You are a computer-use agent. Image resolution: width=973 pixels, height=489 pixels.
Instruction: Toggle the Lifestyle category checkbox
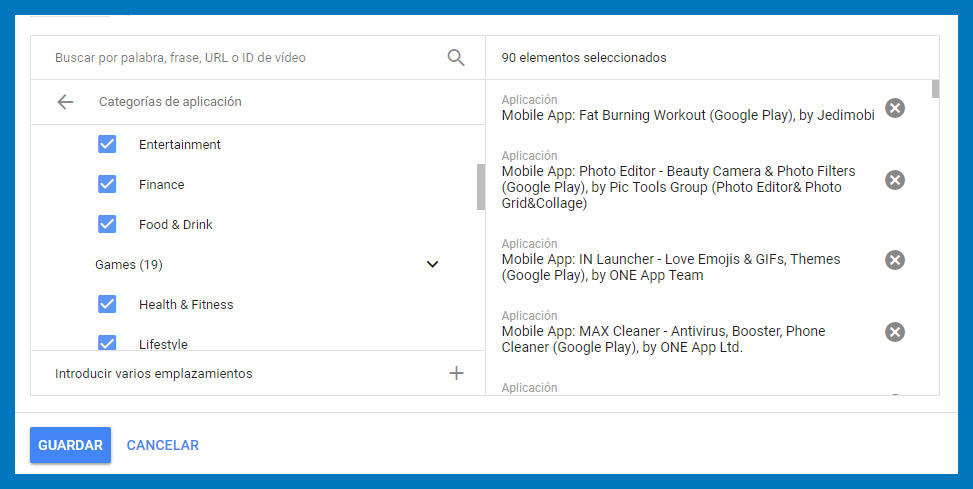107,343
